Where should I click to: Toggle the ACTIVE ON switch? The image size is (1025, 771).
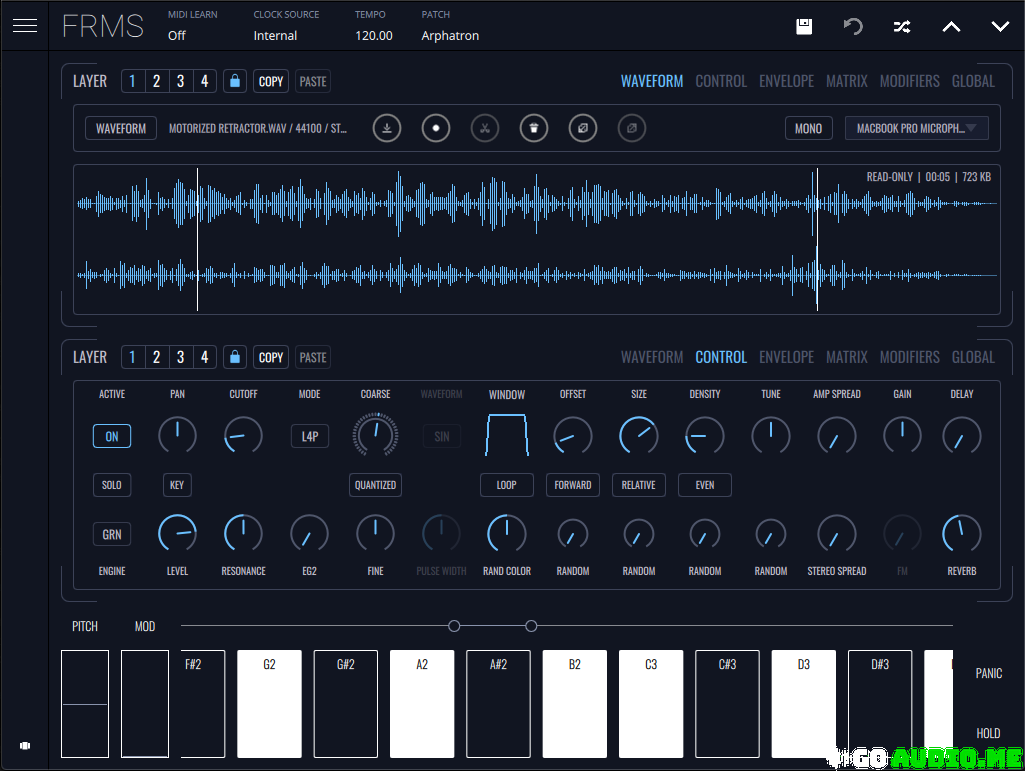tap(112, 436)
